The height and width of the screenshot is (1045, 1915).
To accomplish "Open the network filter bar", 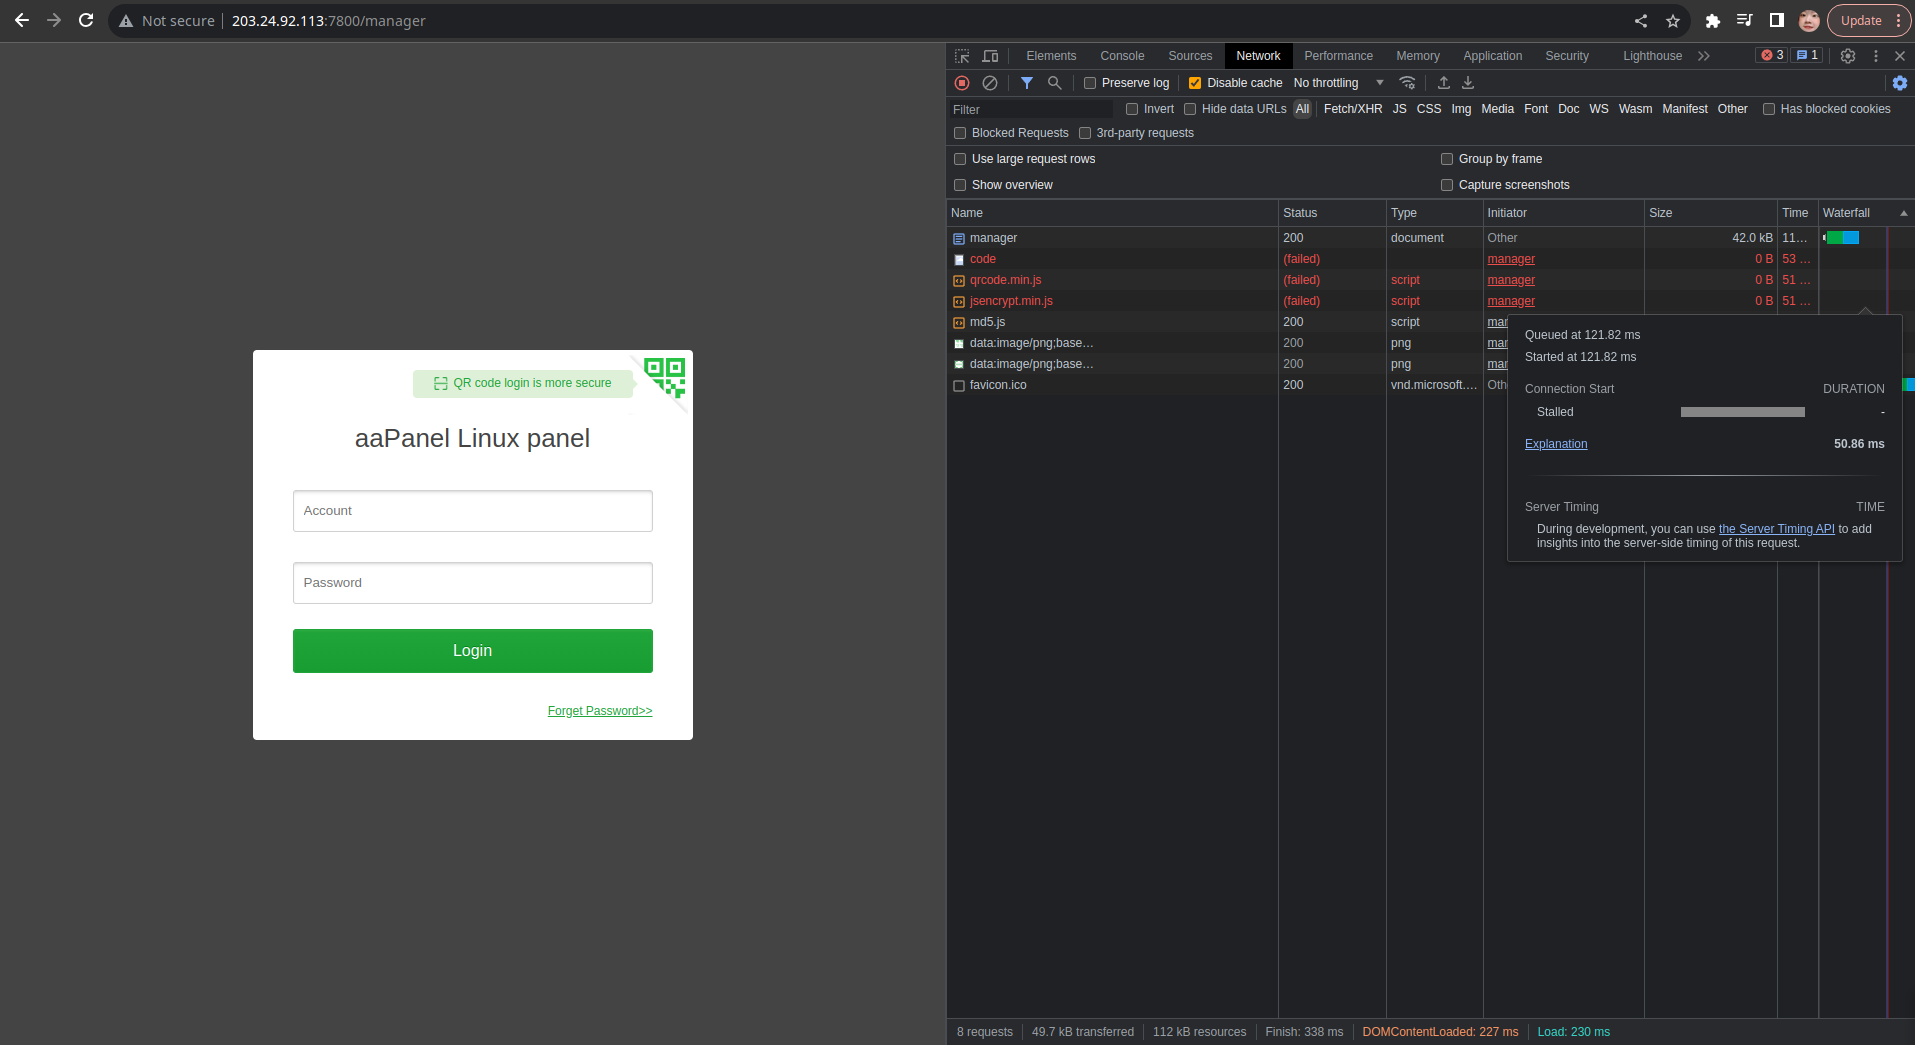I will [x=1027, y=83].
